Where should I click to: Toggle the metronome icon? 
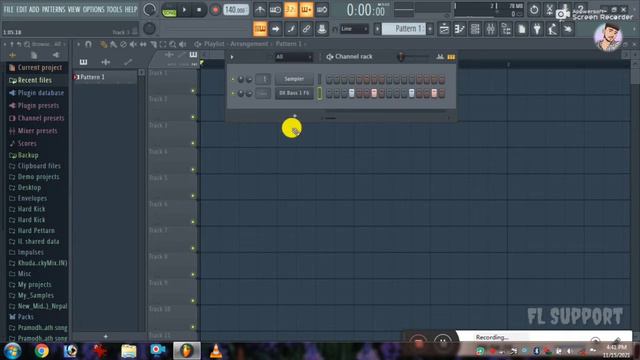(x=260, y=9)
